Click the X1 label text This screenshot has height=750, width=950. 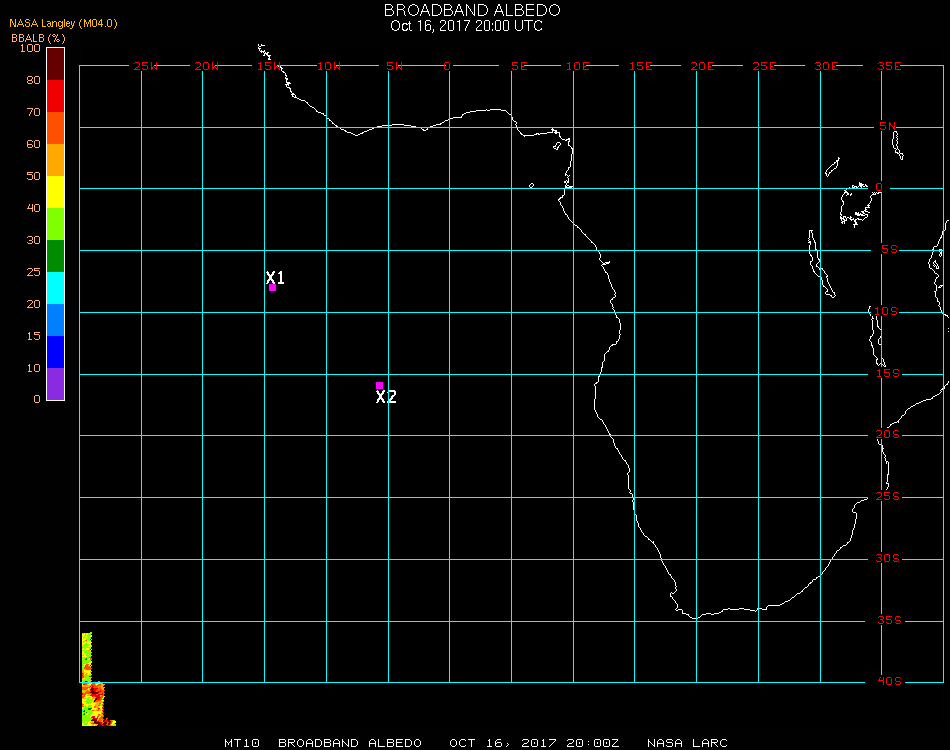tap(275, 277)
